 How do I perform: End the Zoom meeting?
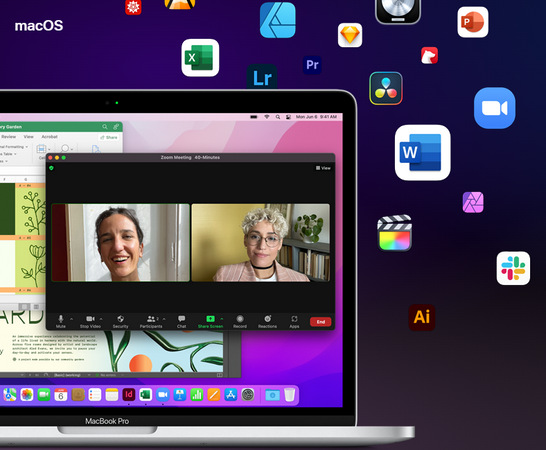pos(321,322)
